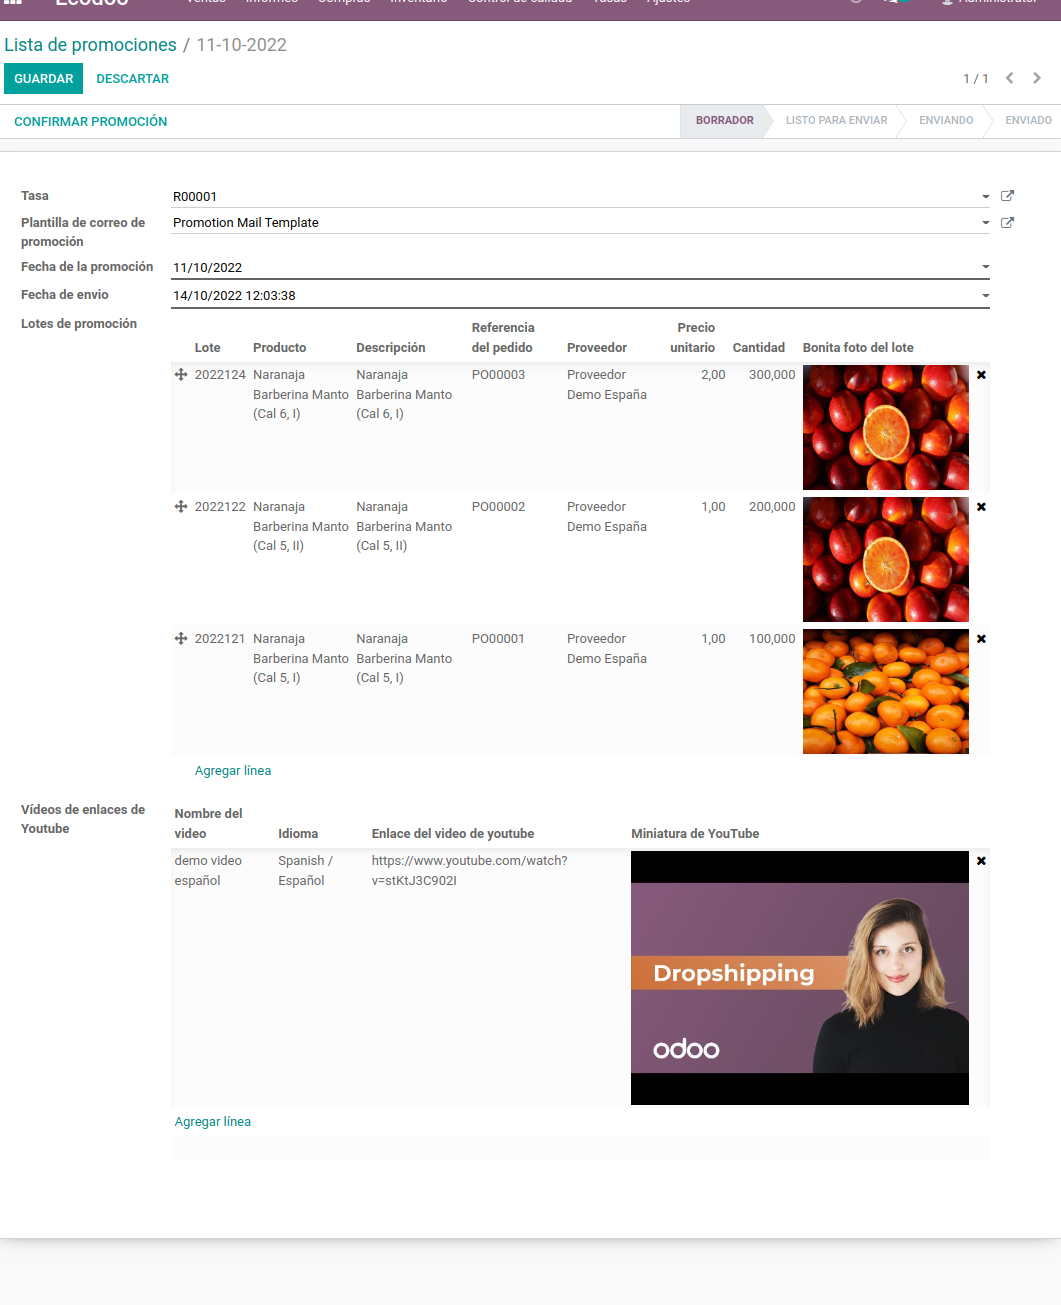Viewport: 1061px width, 1305px height.
Task: Go to the next record with the pager arrow
Action: pyautogui.click(x=1037, y=78)
